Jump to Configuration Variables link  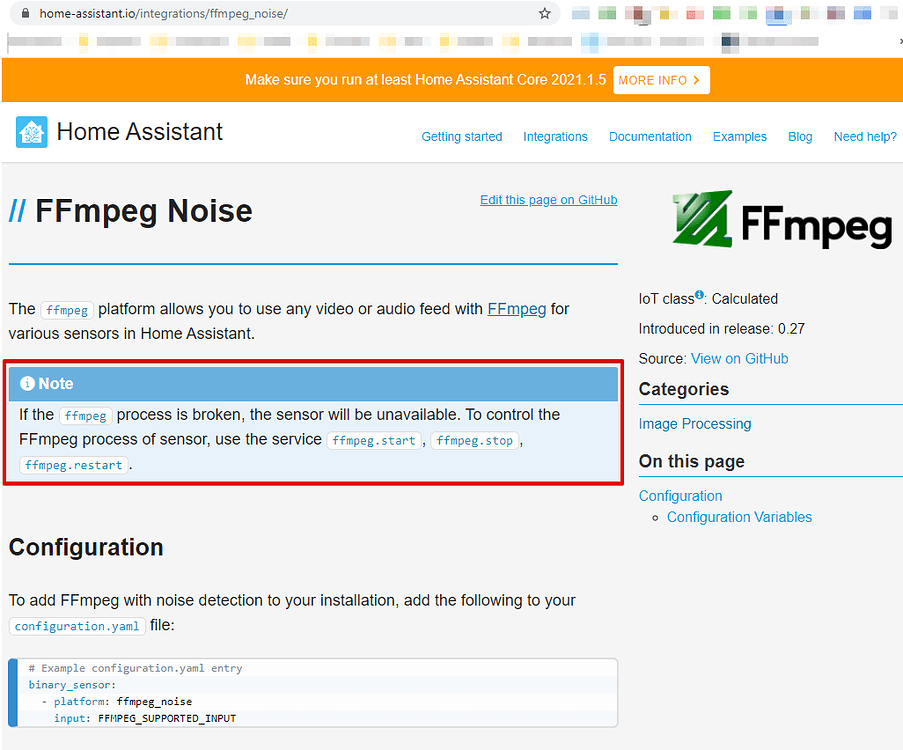[739, 517]
